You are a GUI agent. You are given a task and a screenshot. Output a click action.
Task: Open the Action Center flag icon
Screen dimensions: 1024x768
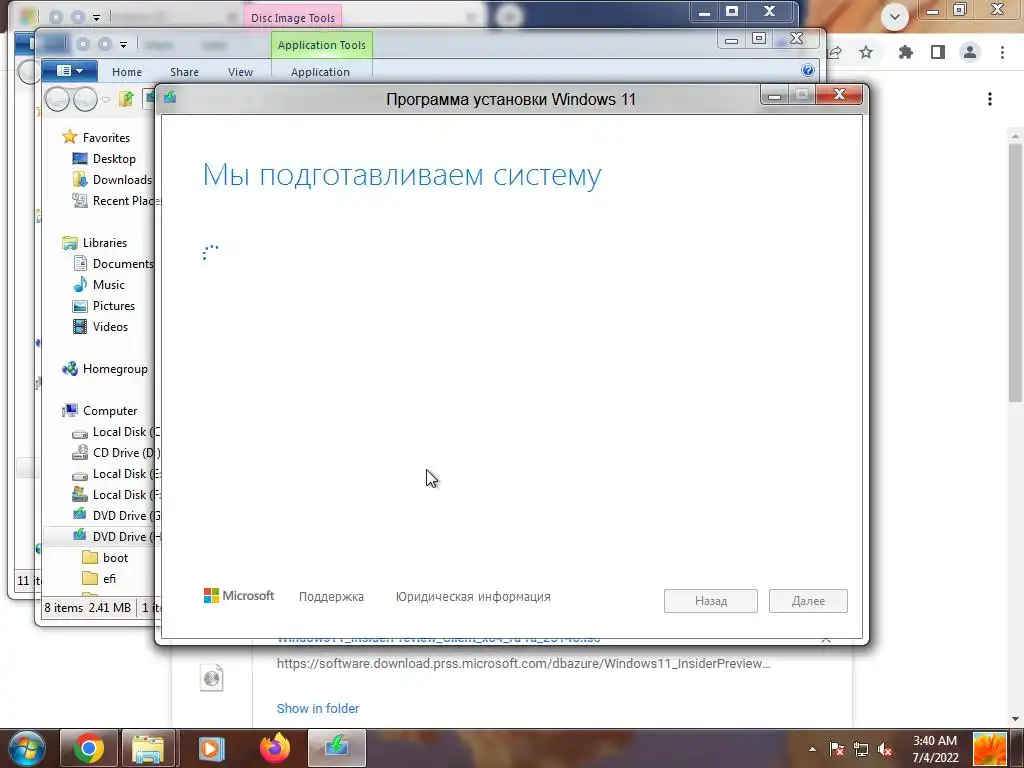(x=837, y=749)
